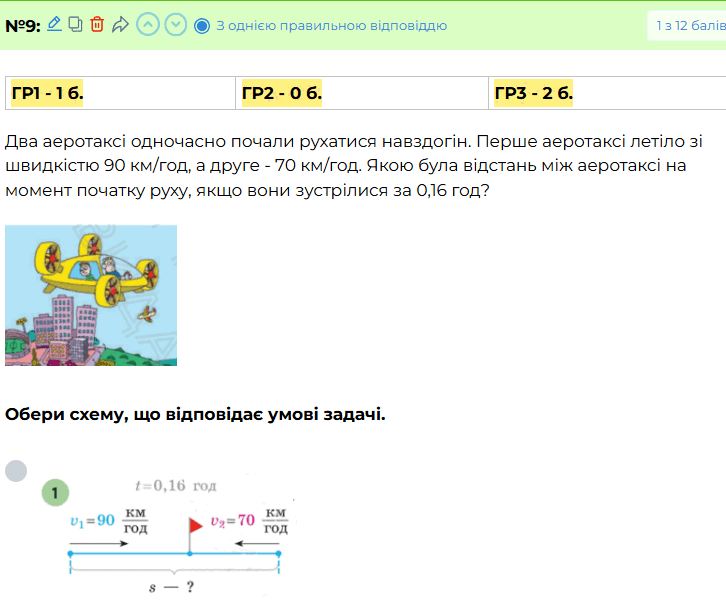Click 'З однією правильною відповіддю' label
The width and height of the screenshot is (726, 602).
(x=332, y=25)
